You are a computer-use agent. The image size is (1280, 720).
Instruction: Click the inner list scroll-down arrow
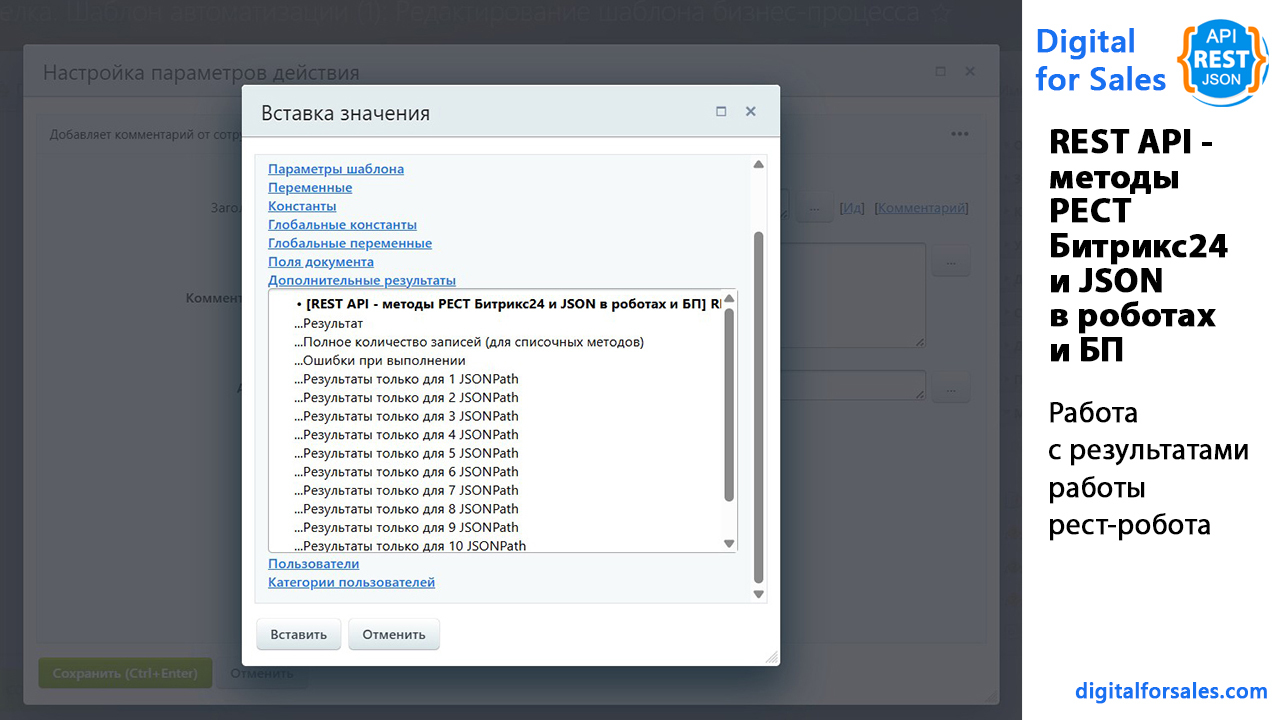(729, 543)
